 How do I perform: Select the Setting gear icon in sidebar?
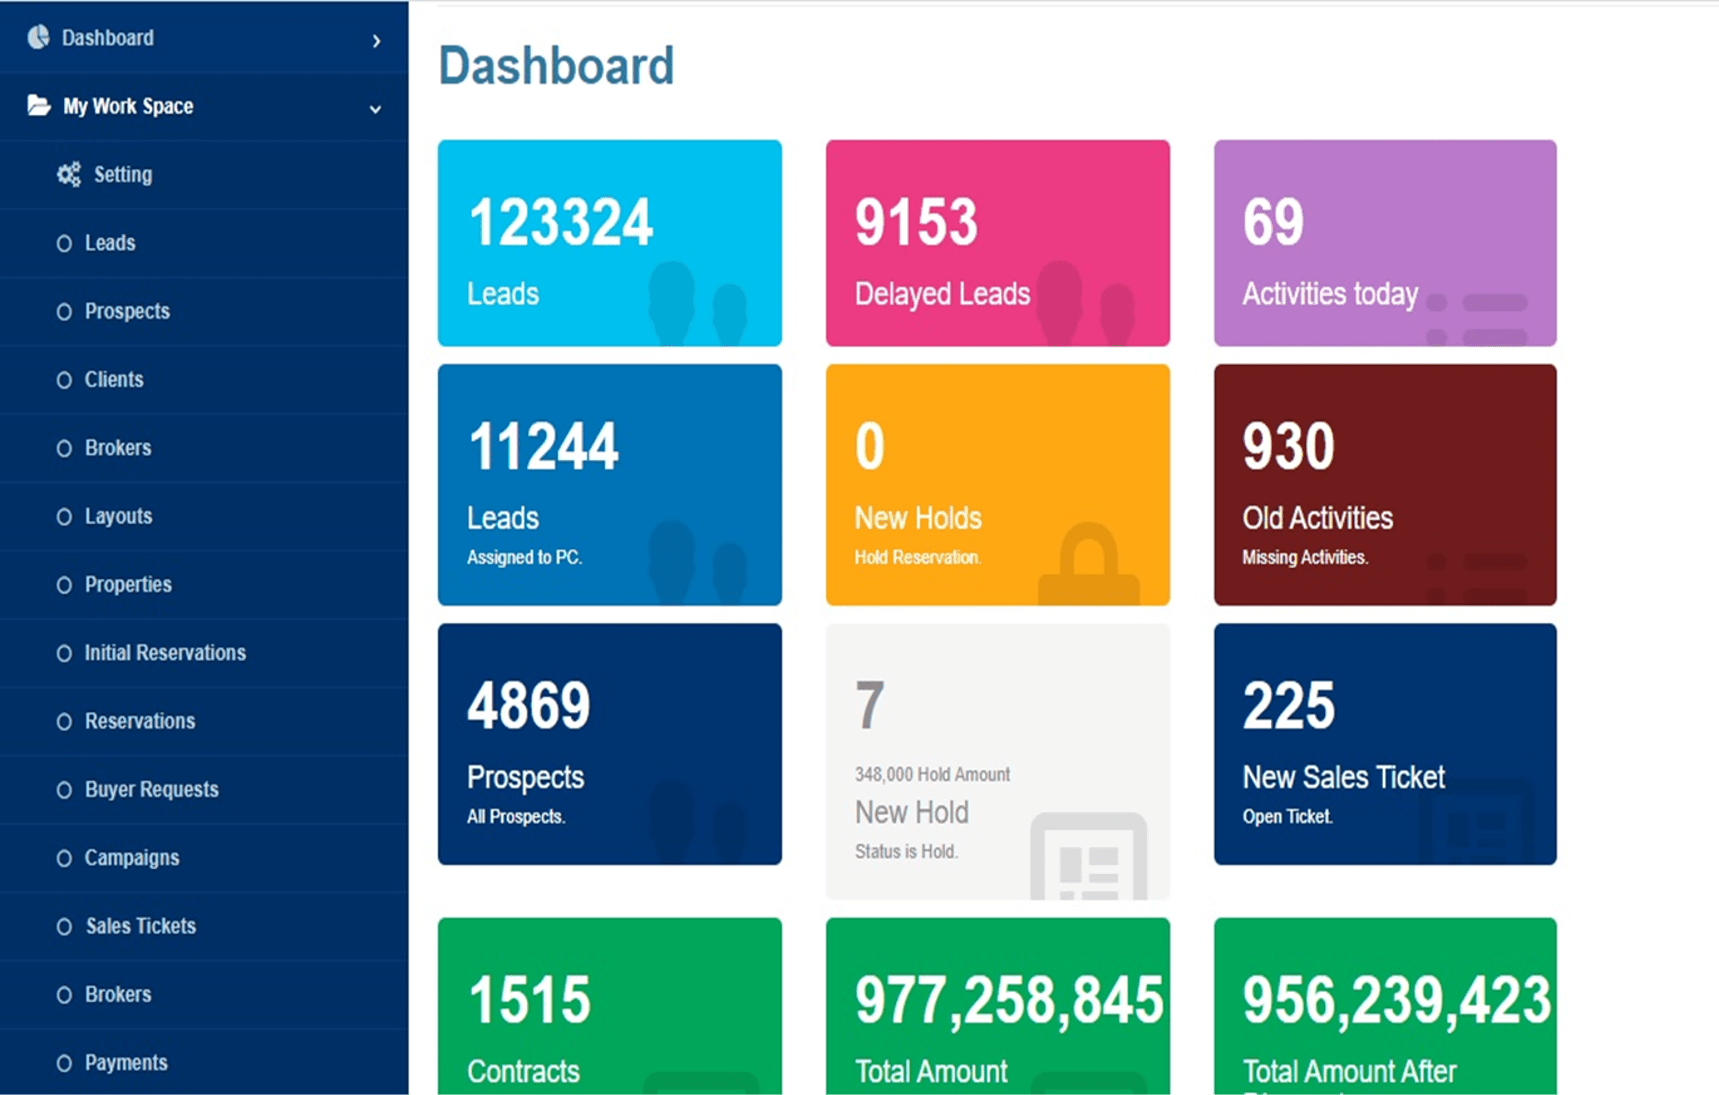(x=67, y=174)
